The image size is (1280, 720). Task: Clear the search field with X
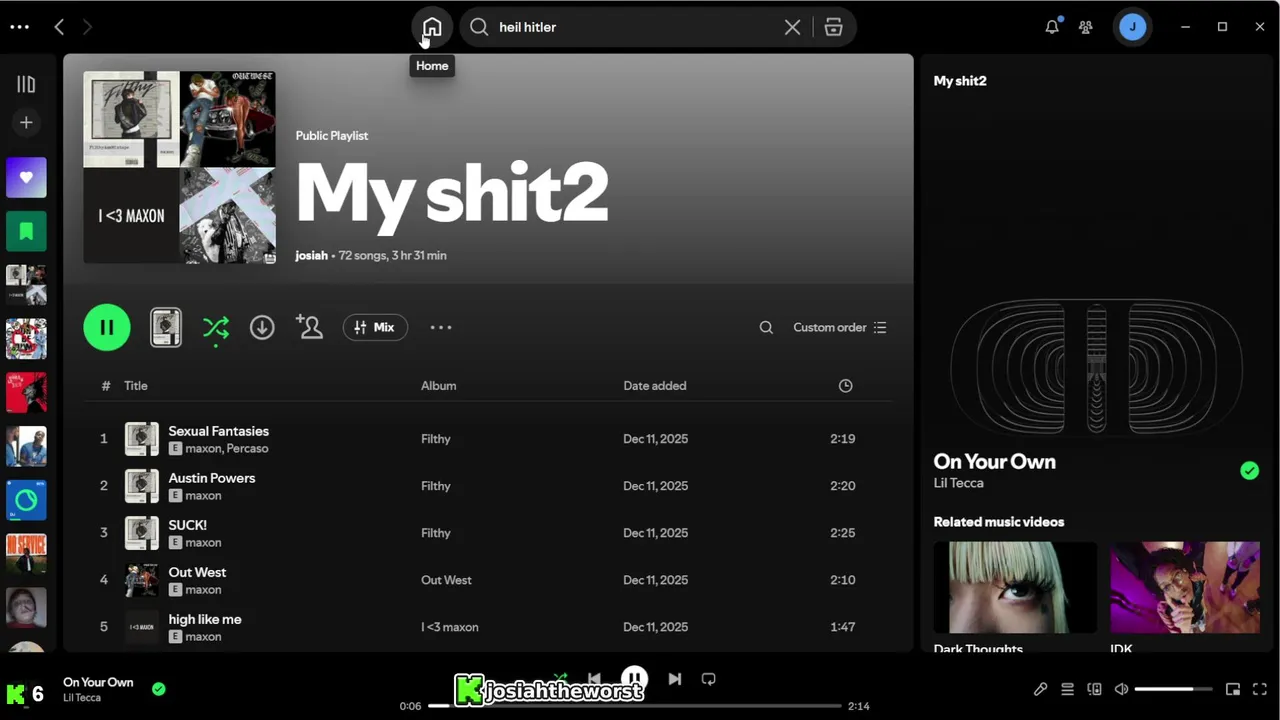[x=792, y=27]
